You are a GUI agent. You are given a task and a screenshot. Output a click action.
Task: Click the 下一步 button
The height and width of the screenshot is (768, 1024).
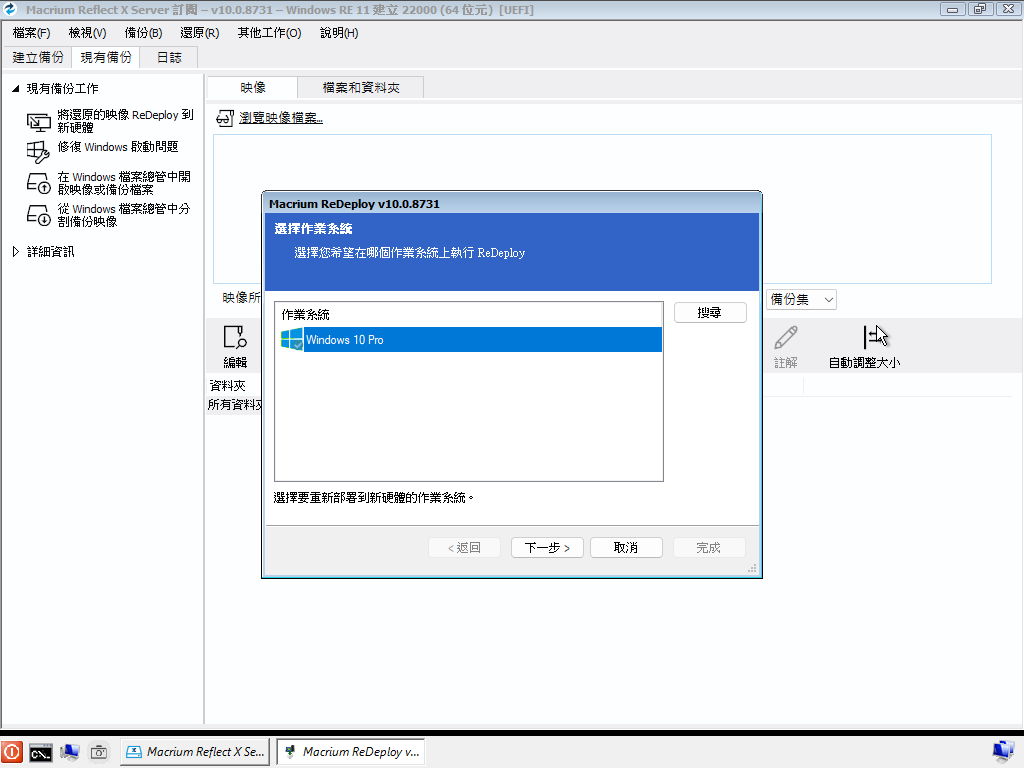pos(547,548)
